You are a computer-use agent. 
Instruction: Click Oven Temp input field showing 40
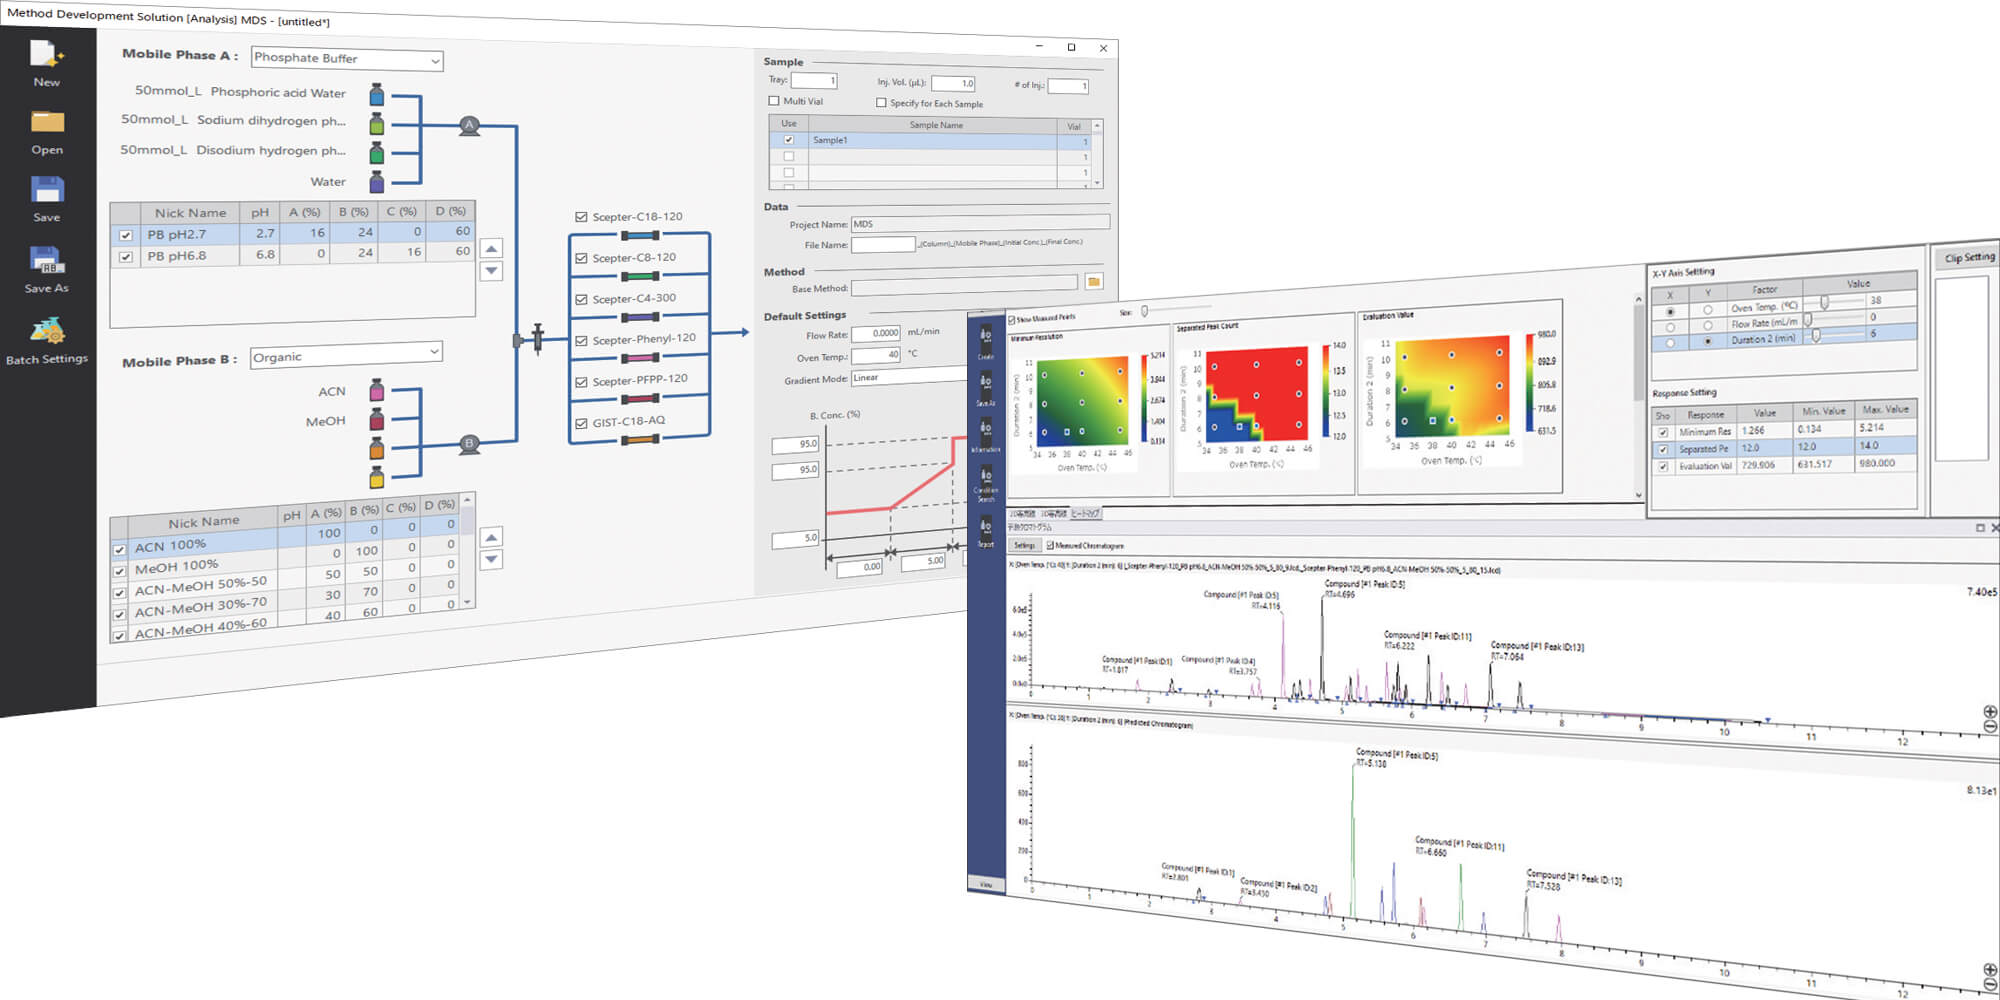pyautogui.click(x=876, y=355)
